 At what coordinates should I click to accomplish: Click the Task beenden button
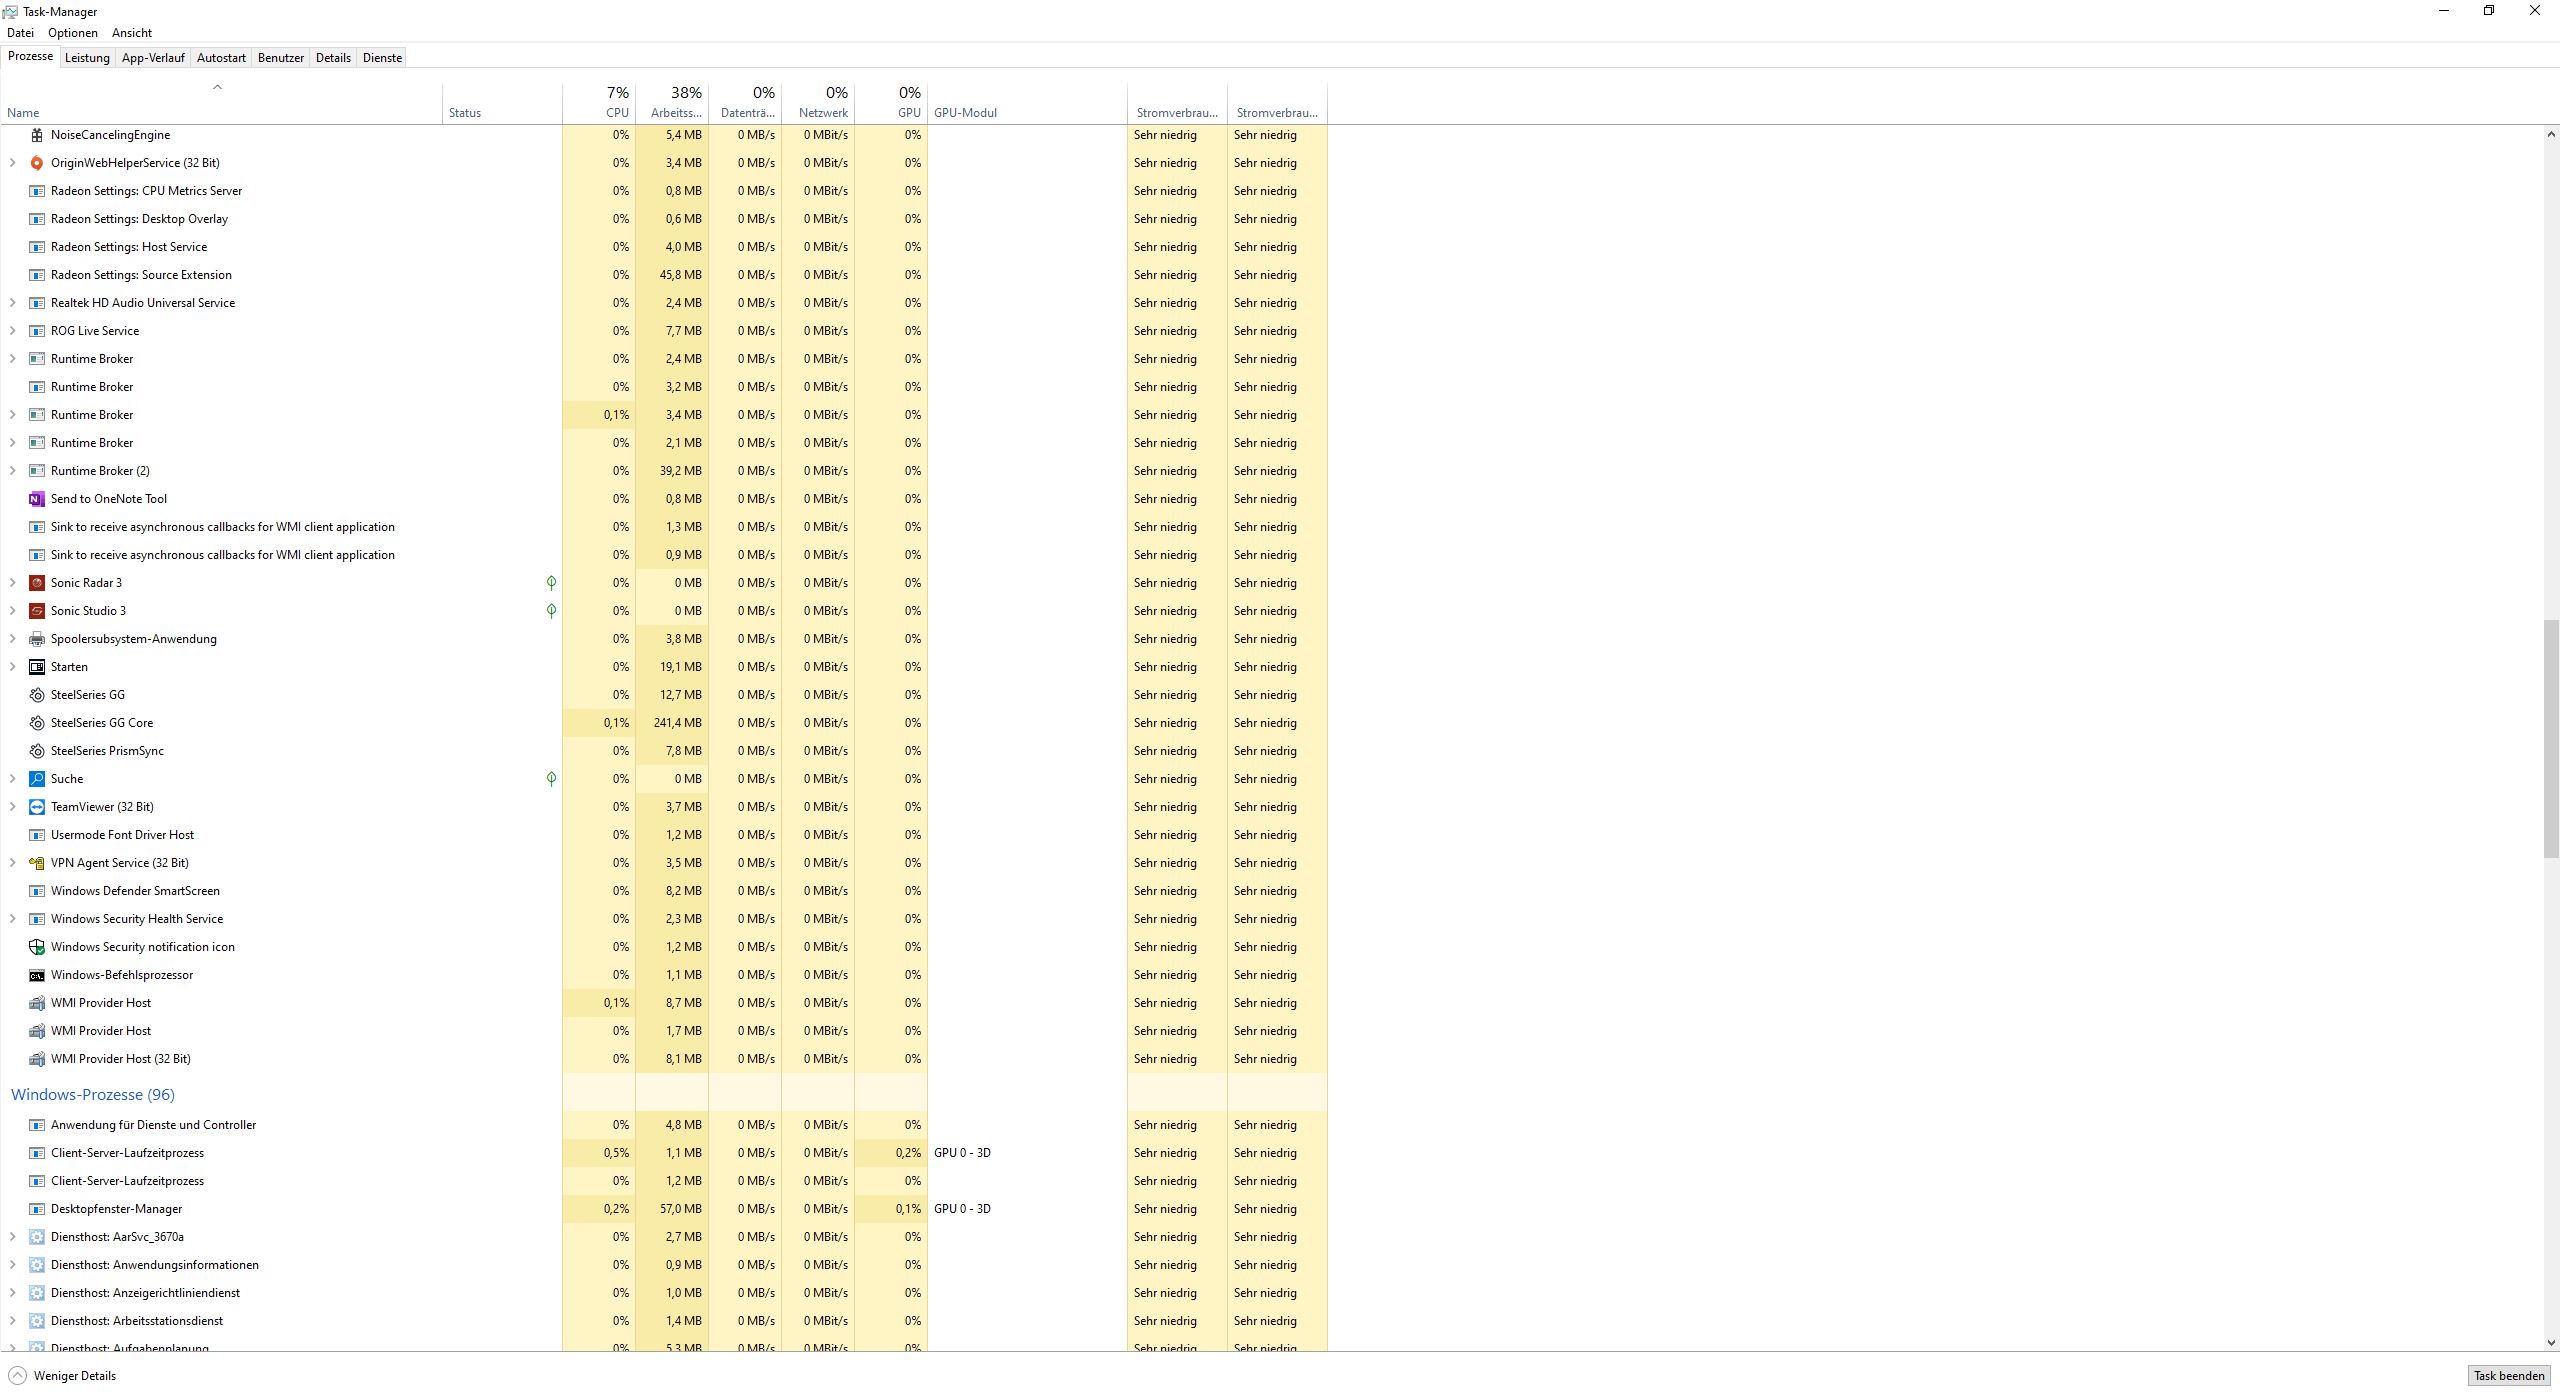point(2508,1376)
